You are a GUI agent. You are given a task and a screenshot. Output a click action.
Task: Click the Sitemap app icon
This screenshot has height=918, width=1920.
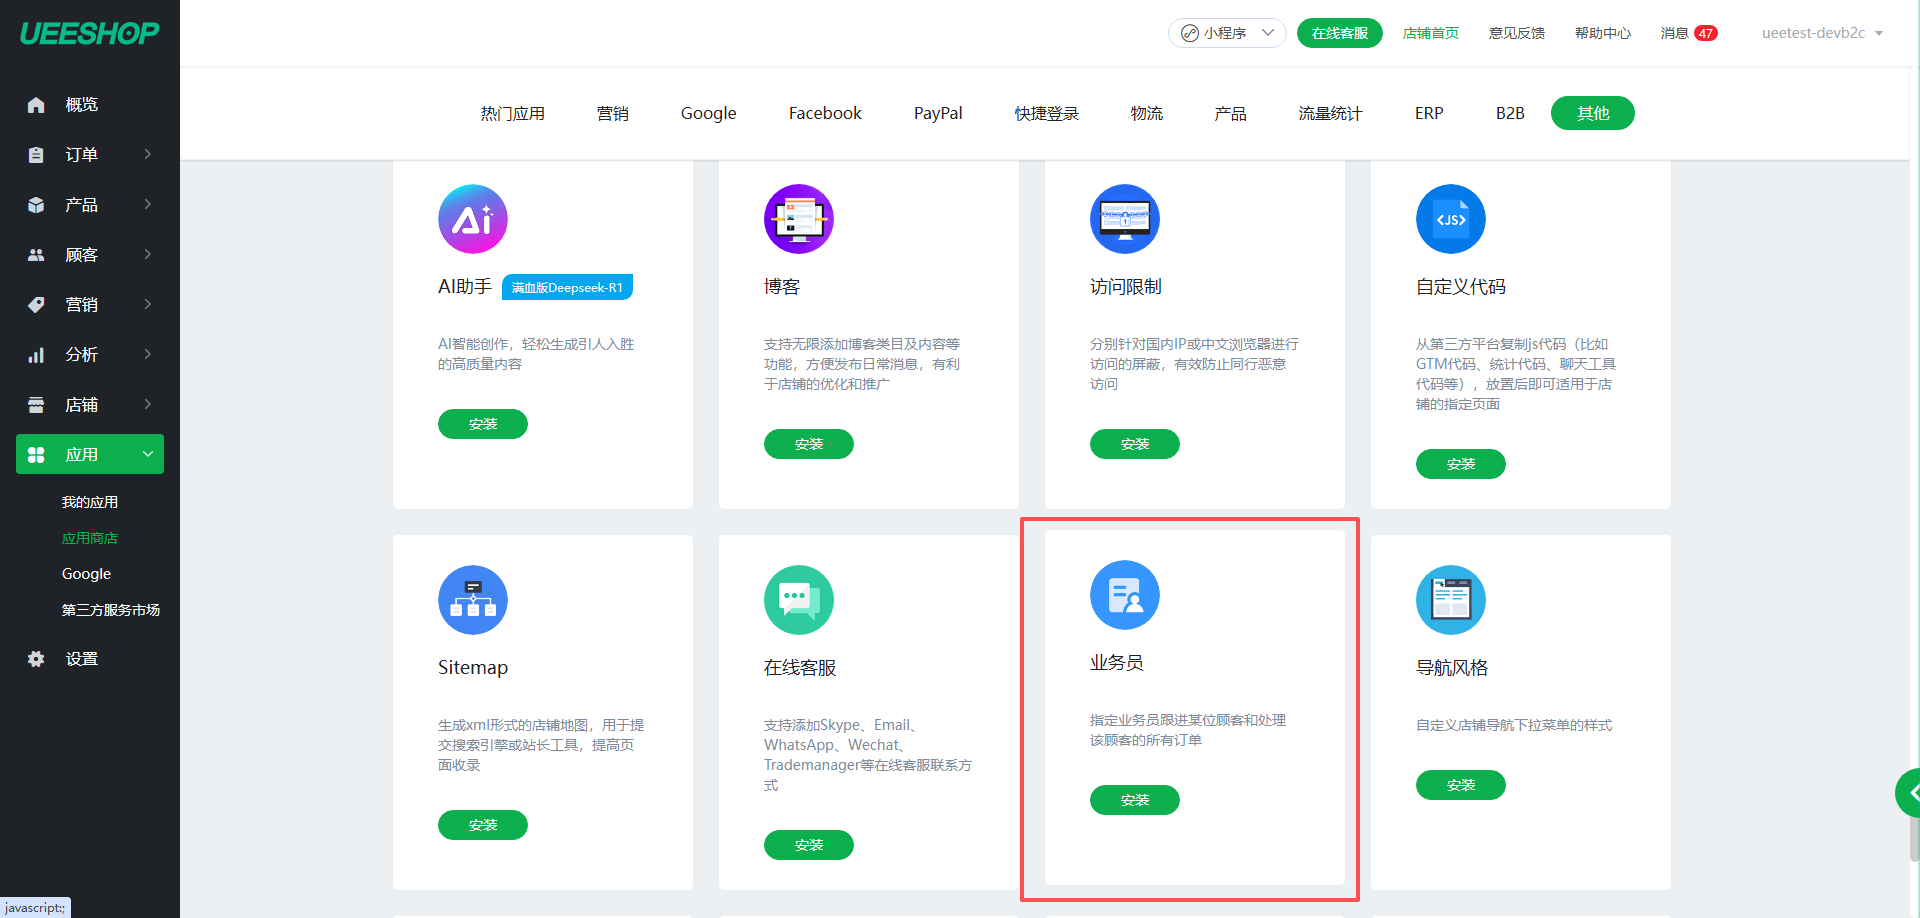[472, 600]
